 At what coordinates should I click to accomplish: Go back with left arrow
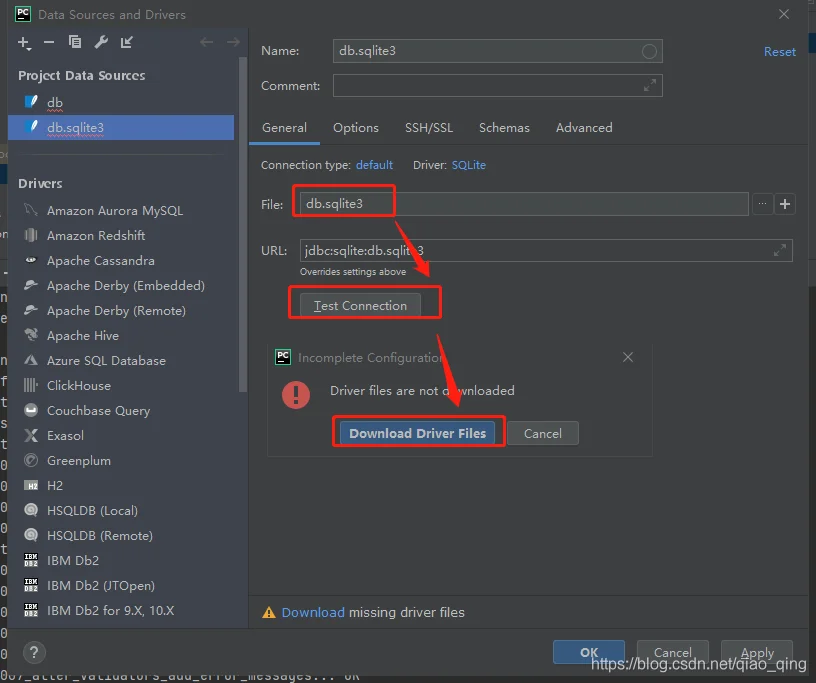[207, 42]
